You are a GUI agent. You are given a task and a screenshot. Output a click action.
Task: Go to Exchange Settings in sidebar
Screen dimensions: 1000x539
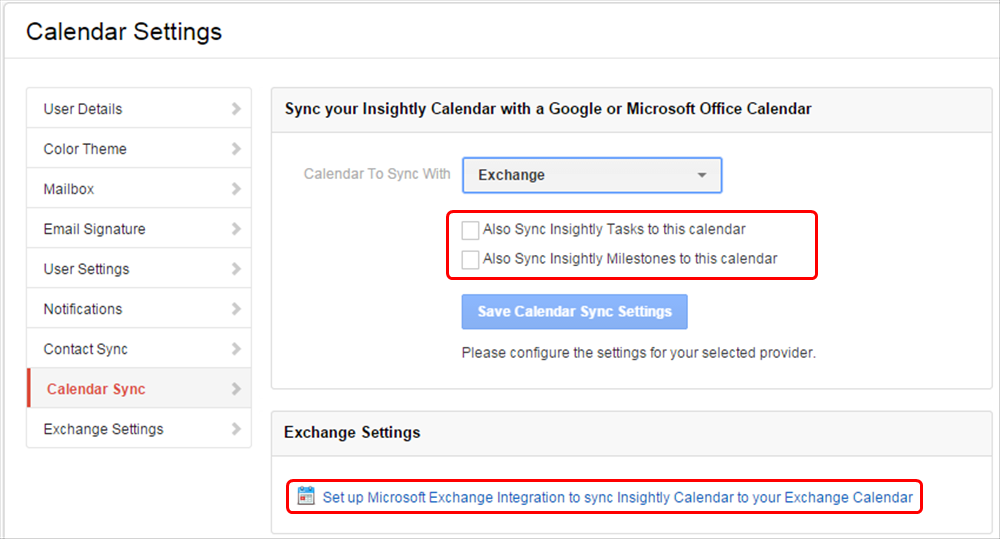[x=139, y=429]
